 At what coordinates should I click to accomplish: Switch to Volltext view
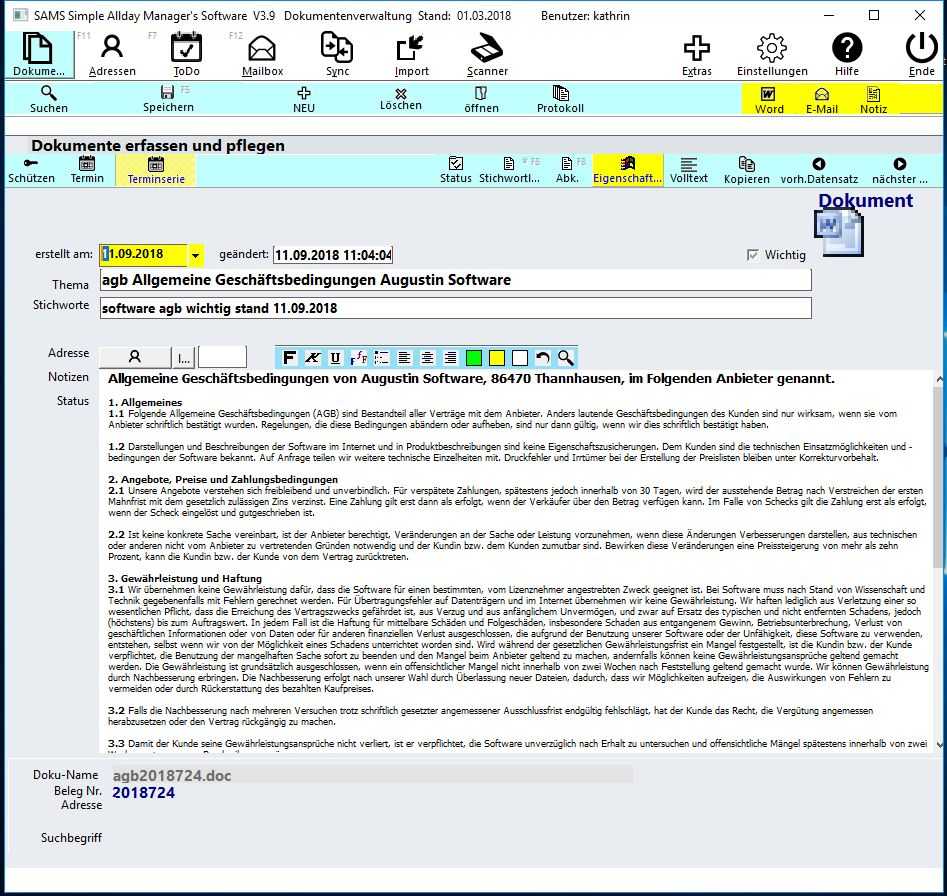[x=688, y=170]
